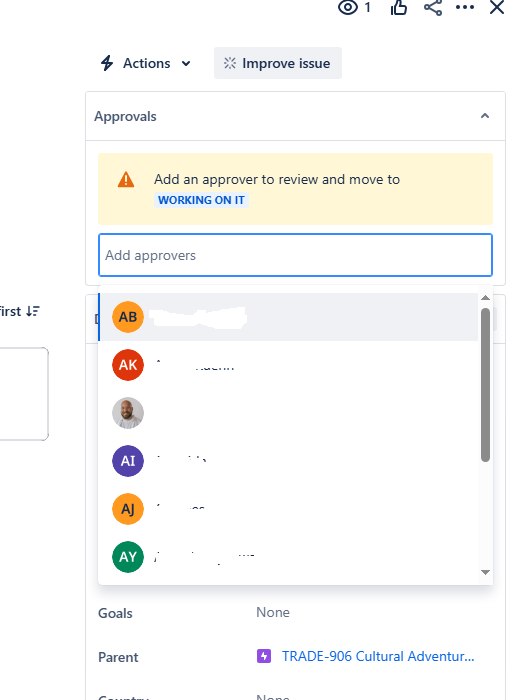The width and height of the screenshot is (526, 700).
Task: Pick the orange AJ avatar user
Action: [288, 509]
